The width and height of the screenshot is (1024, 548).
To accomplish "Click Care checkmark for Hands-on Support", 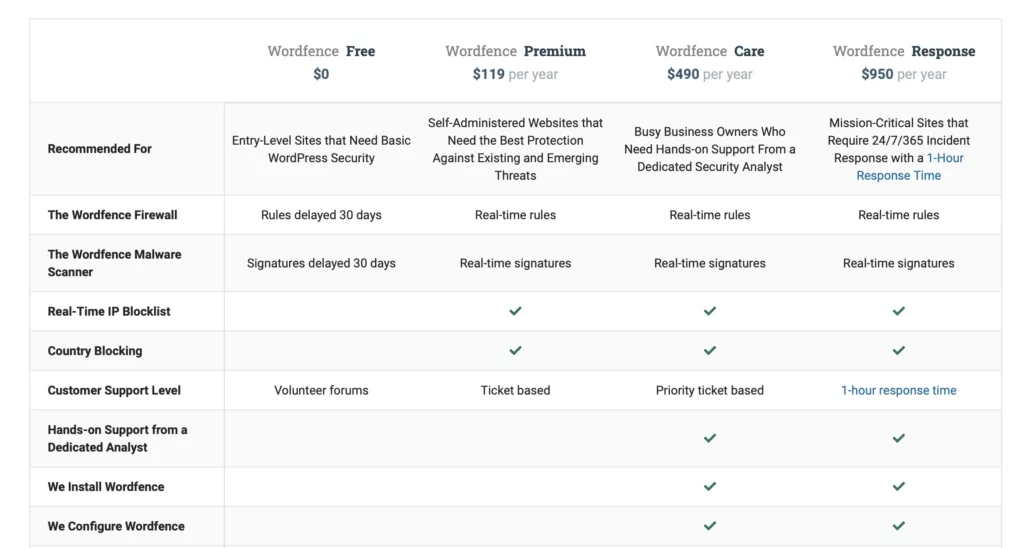I will tap(710, 438).
